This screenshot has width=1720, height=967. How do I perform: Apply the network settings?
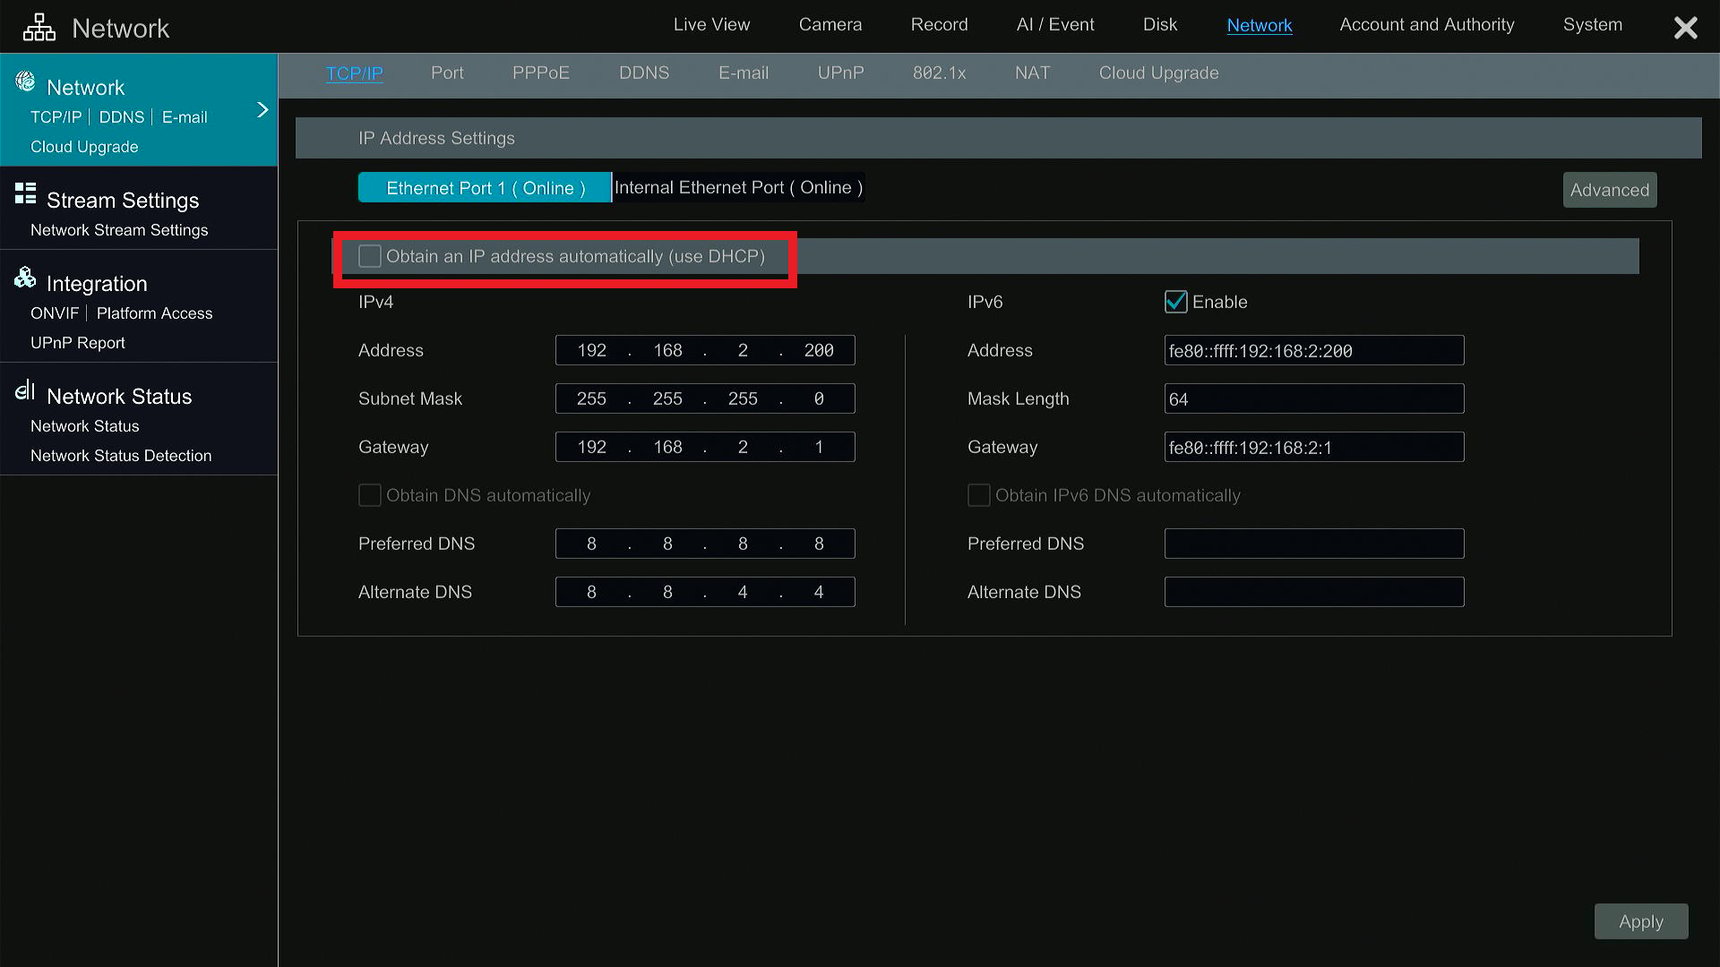(x=1640, y=921)
